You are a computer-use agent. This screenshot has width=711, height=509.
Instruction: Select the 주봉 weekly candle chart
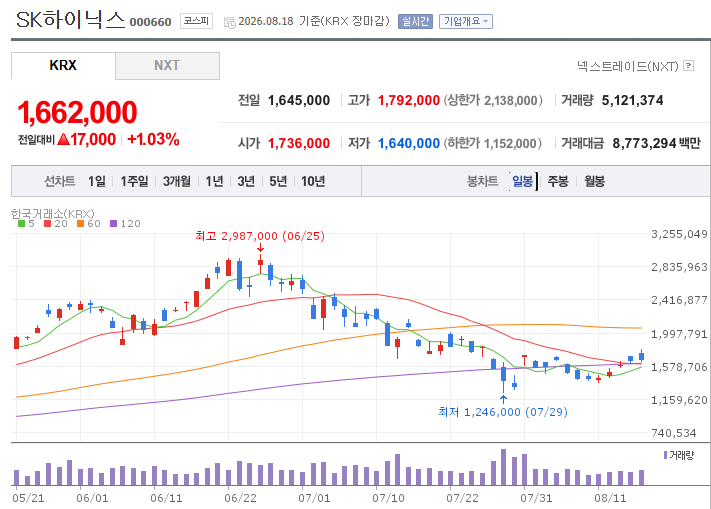click(558, 181)
